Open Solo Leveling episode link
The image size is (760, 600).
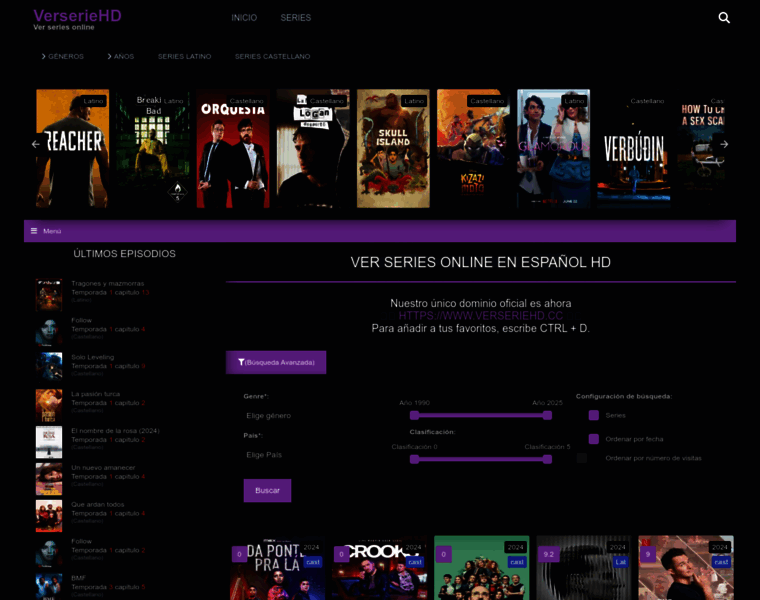point(93,357)
